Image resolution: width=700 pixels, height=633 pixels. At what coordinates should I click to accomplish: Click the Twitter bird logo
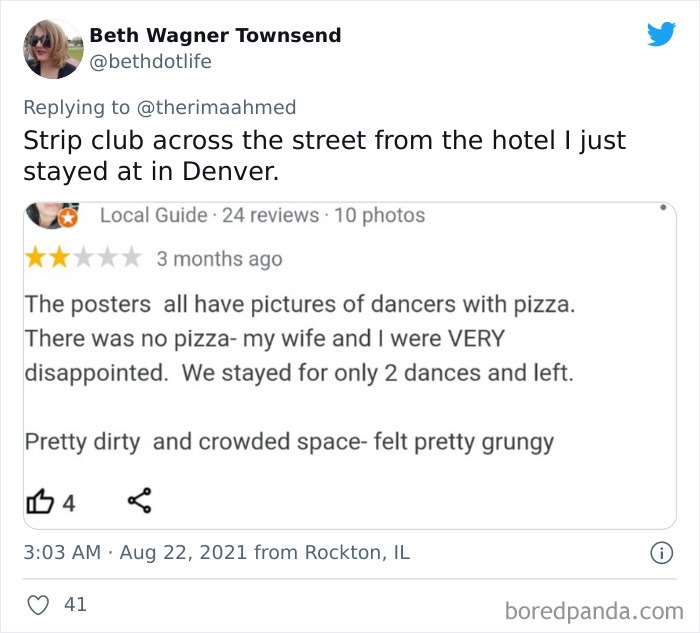pyautogui.click(x=661, y=34)
